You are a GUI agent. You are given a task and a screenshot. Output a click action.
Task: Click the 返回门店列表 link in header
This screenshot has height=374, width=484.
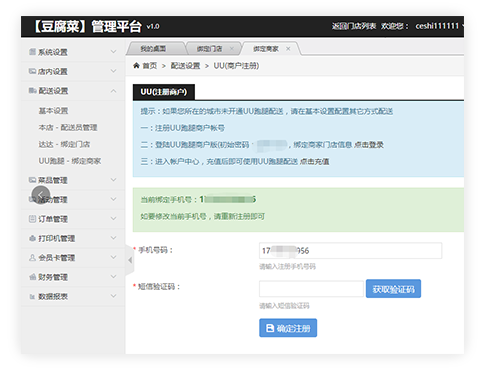point(354,26)
